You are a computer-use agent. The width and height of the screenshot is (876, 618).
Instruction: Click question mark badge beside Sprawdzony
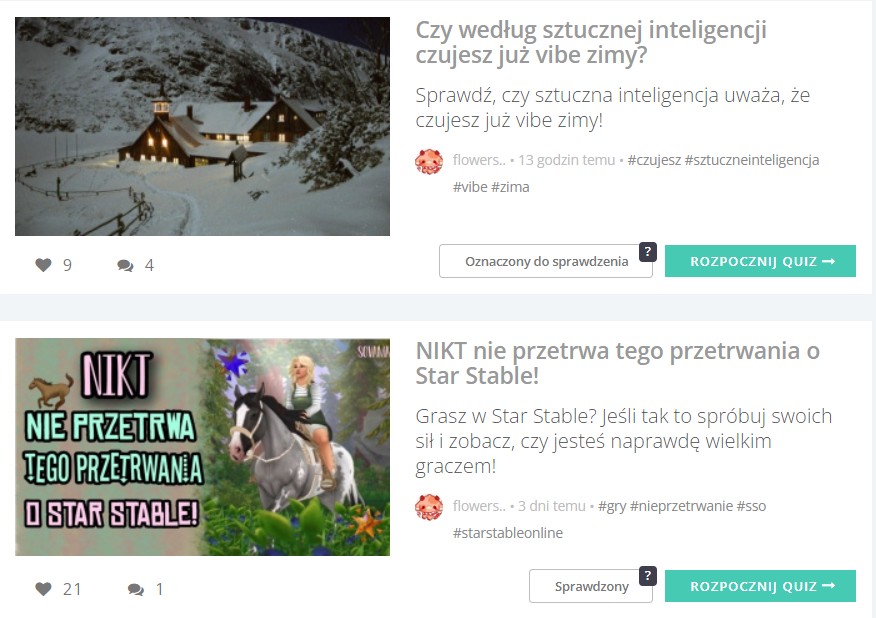pos(648,576)
